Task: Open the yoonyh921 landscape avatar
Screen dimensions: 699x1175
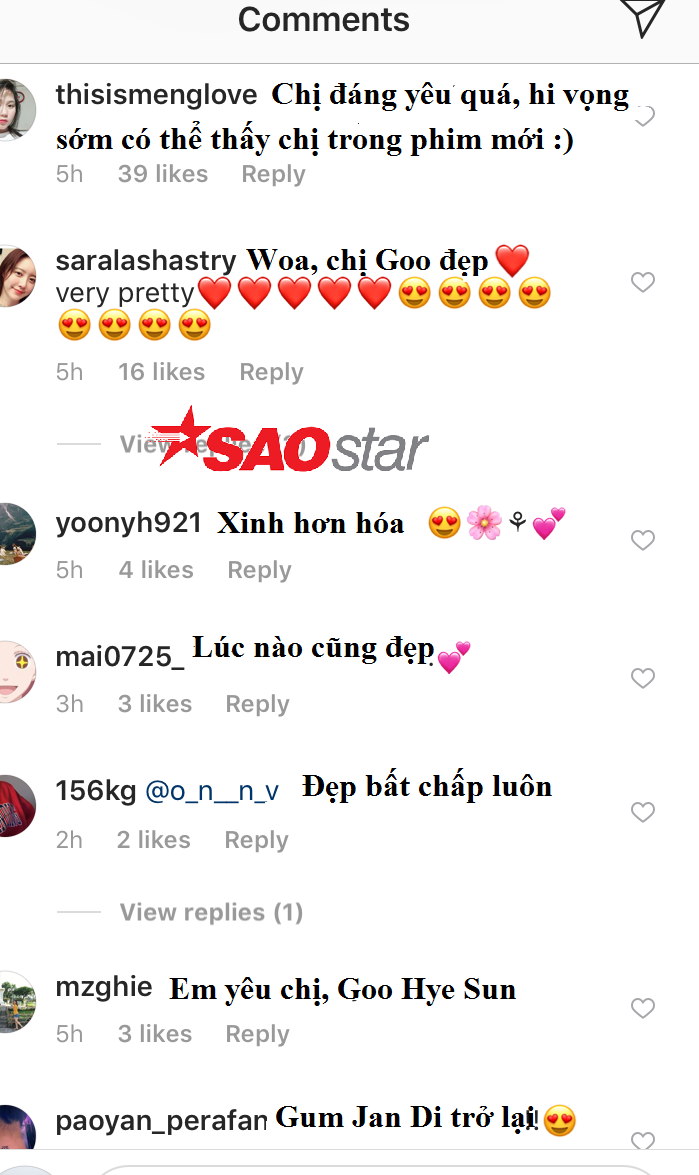Action: coord(16,534)
